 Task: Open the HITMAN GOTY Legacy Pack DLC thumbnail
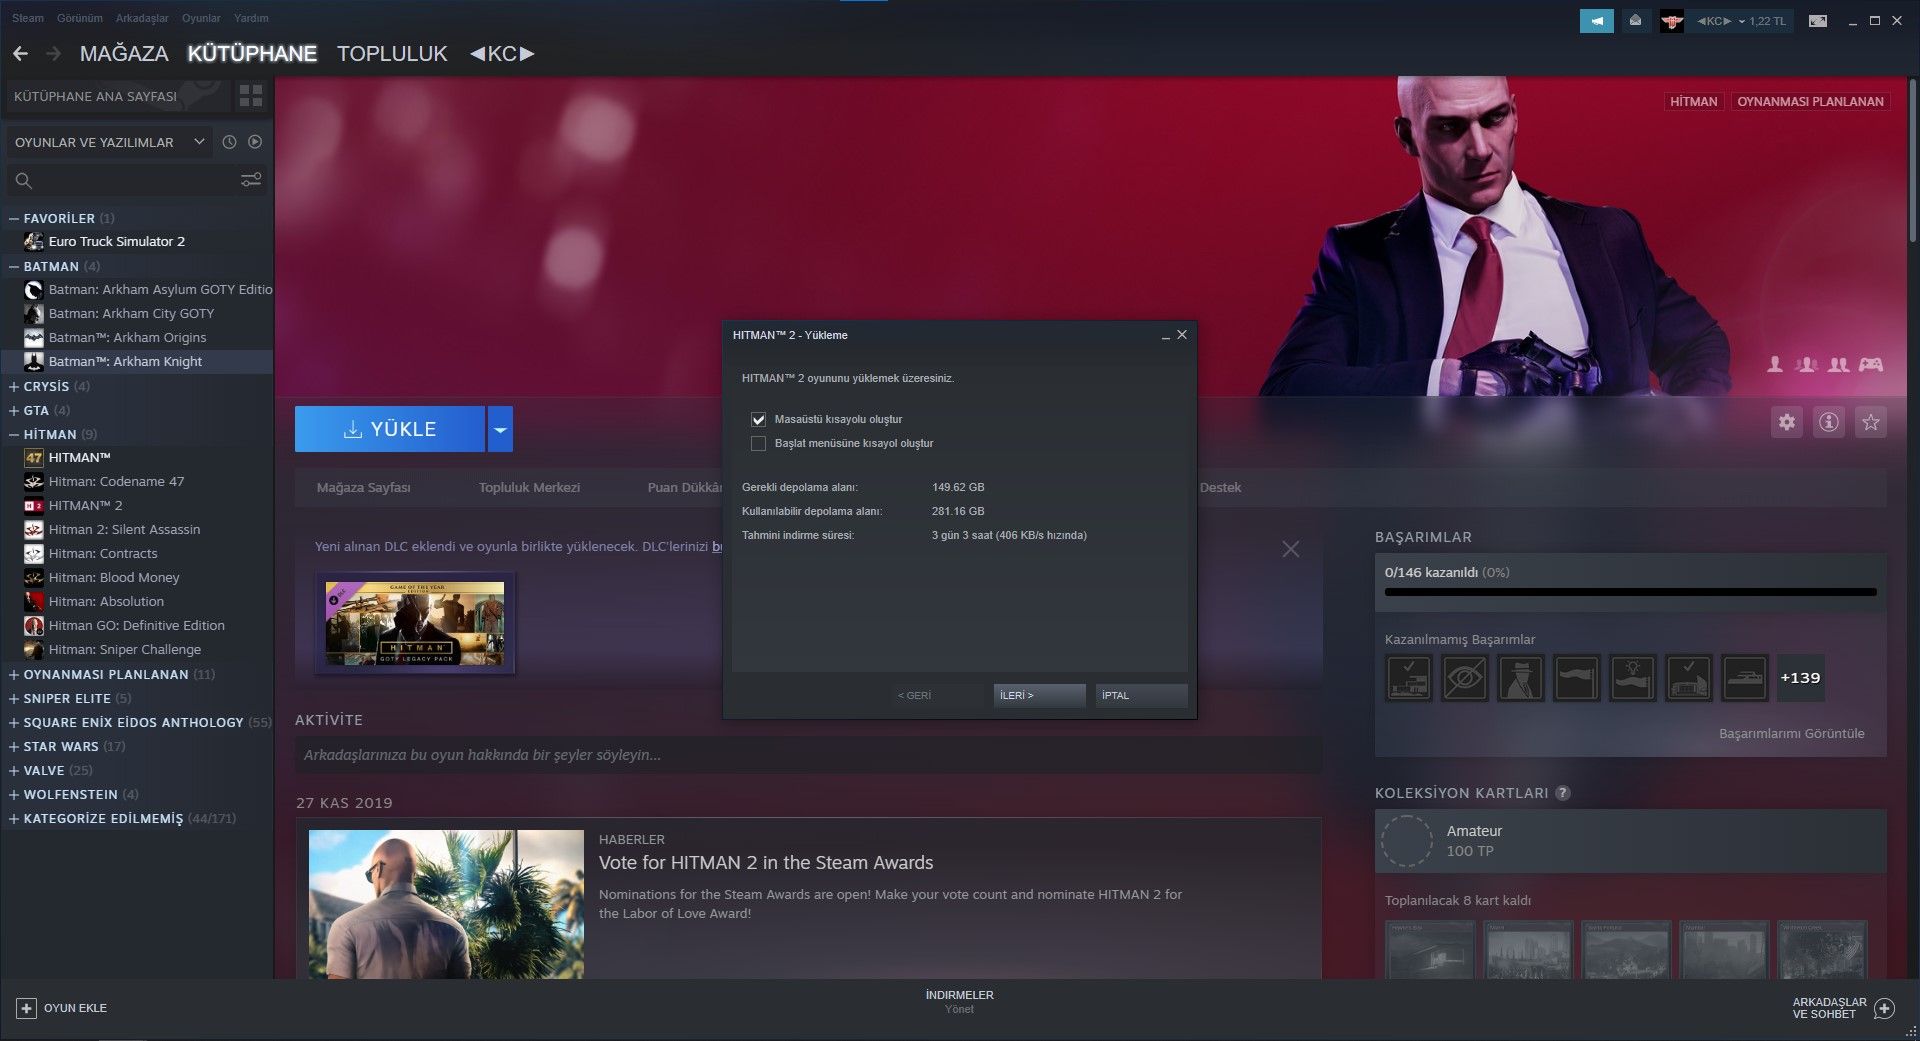pyautogui.click(x=415, y=623)
